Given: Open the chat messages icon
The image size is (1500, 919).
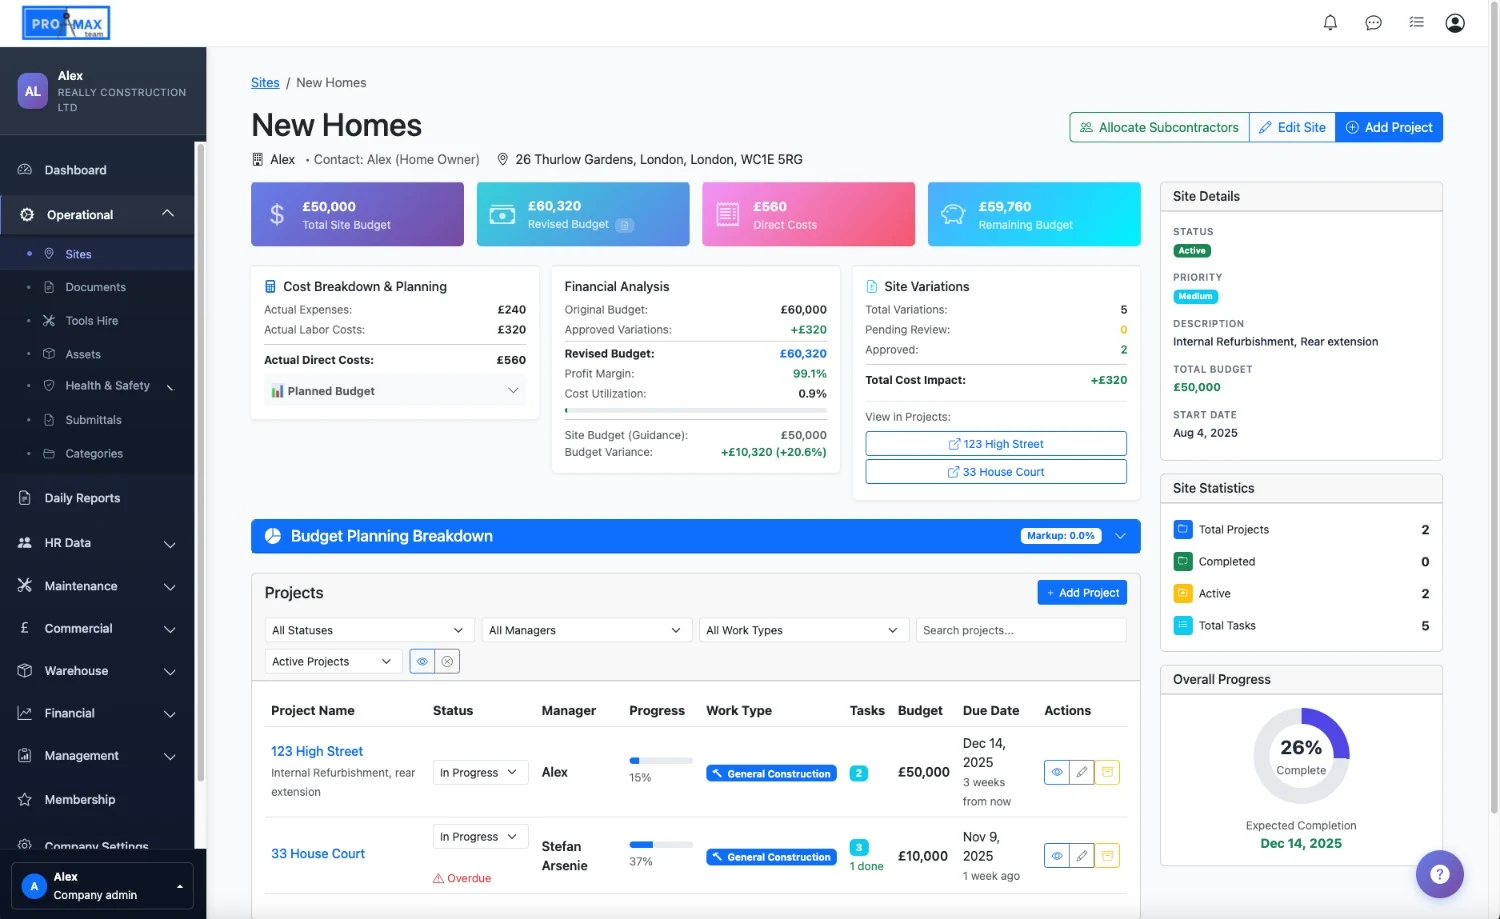Looking at the screenshot, I should click(1373, 22).
